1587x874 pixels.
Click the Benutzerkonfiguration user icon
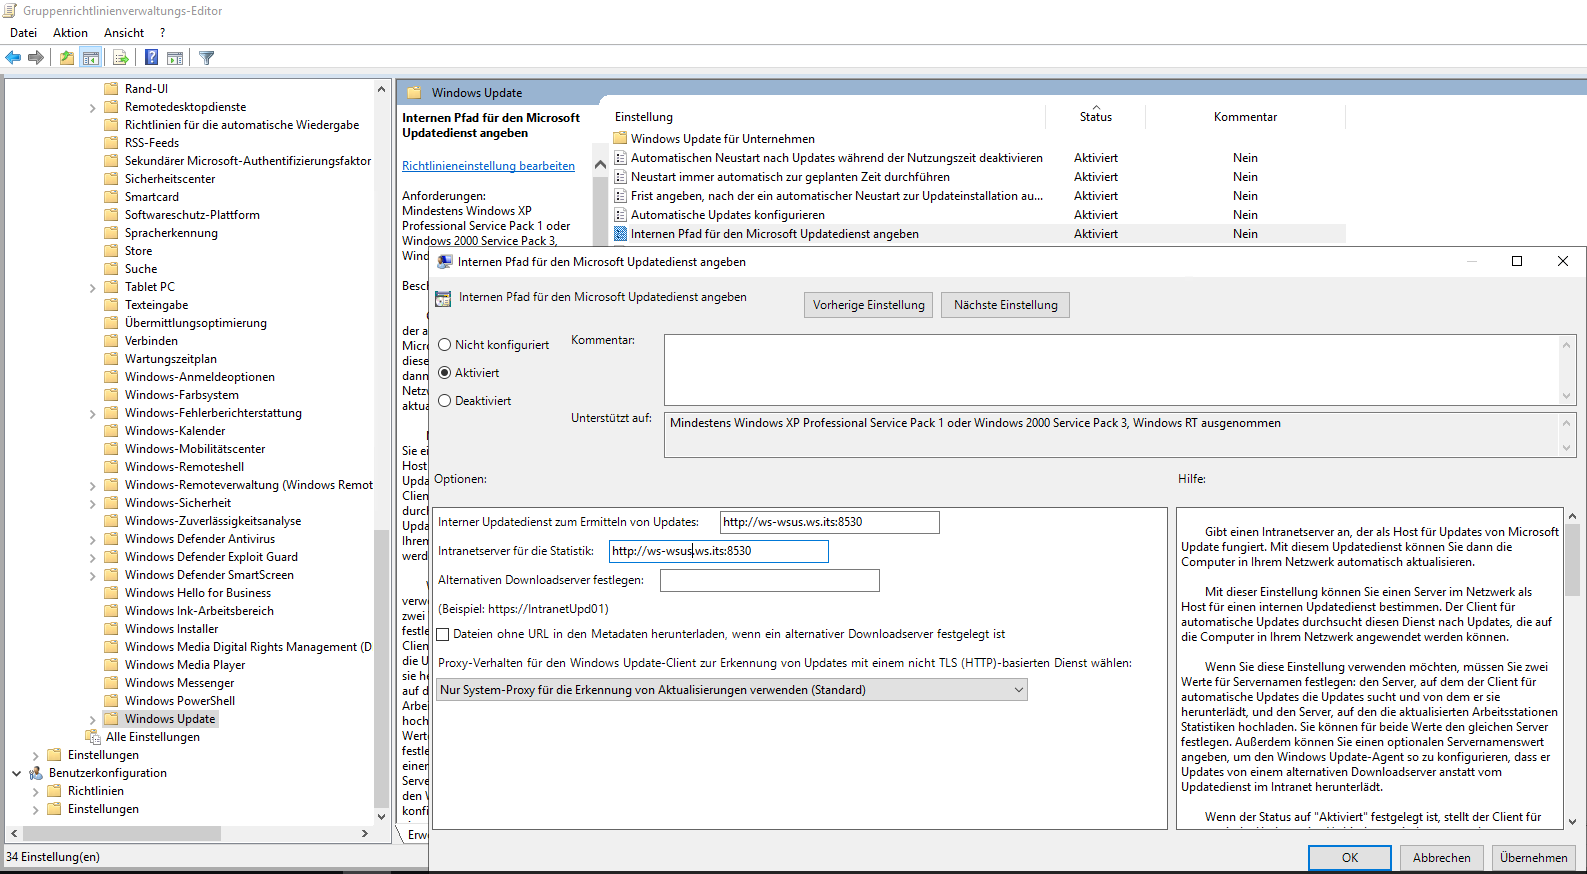[x=36, y=773]
